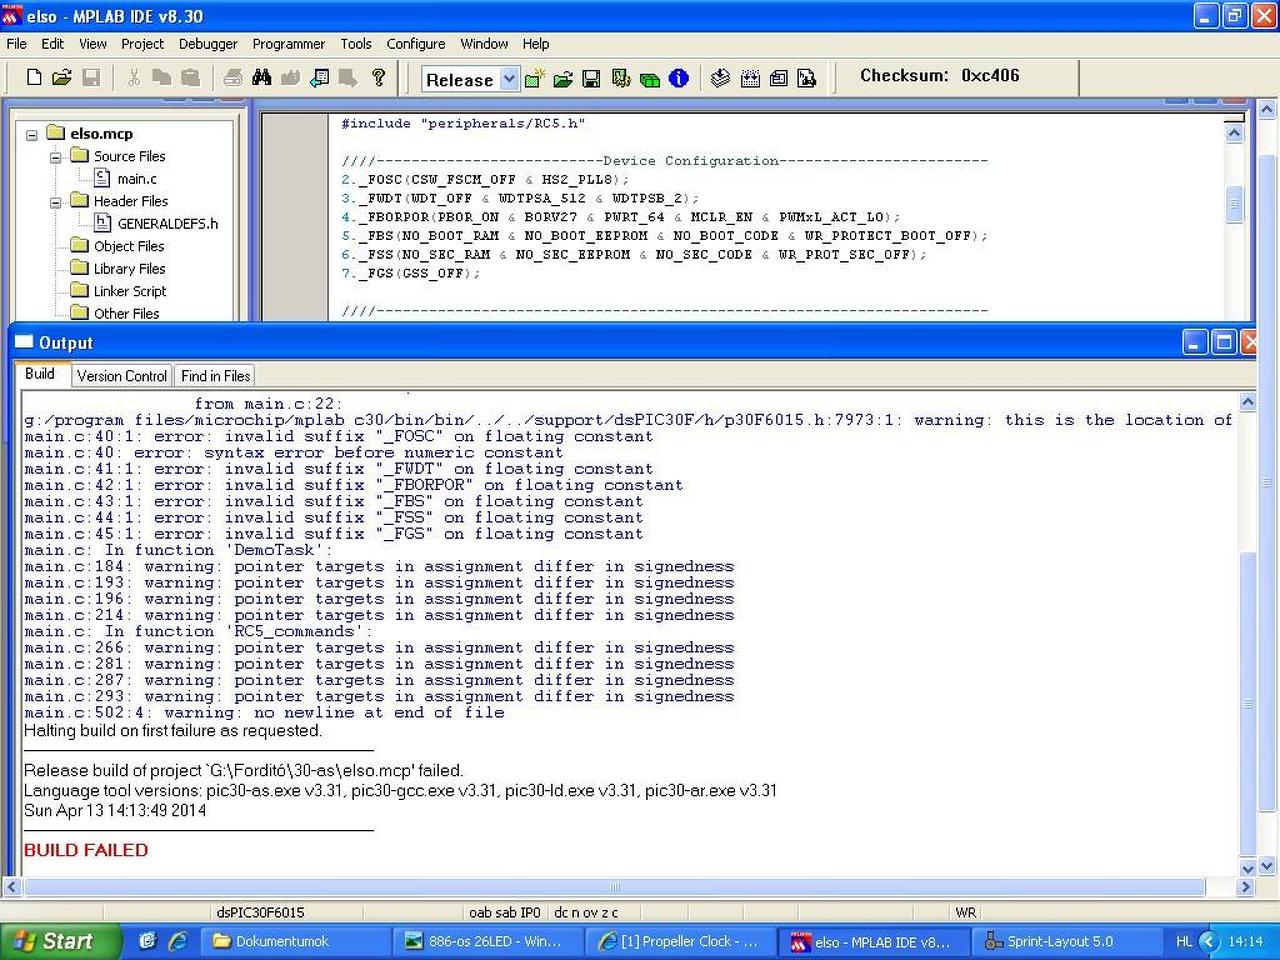
Task: Click the system tray expand arrow
Action: click(1210, 941)
